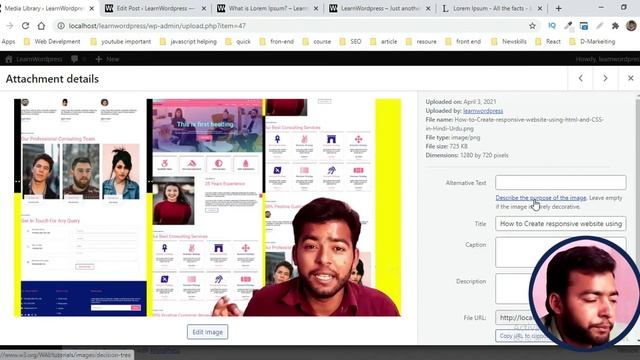Image resolution: width=640 pixels, height=360 pixels.
Task: Click the pen extension icon in toolbar
Action: pos(600,26)
